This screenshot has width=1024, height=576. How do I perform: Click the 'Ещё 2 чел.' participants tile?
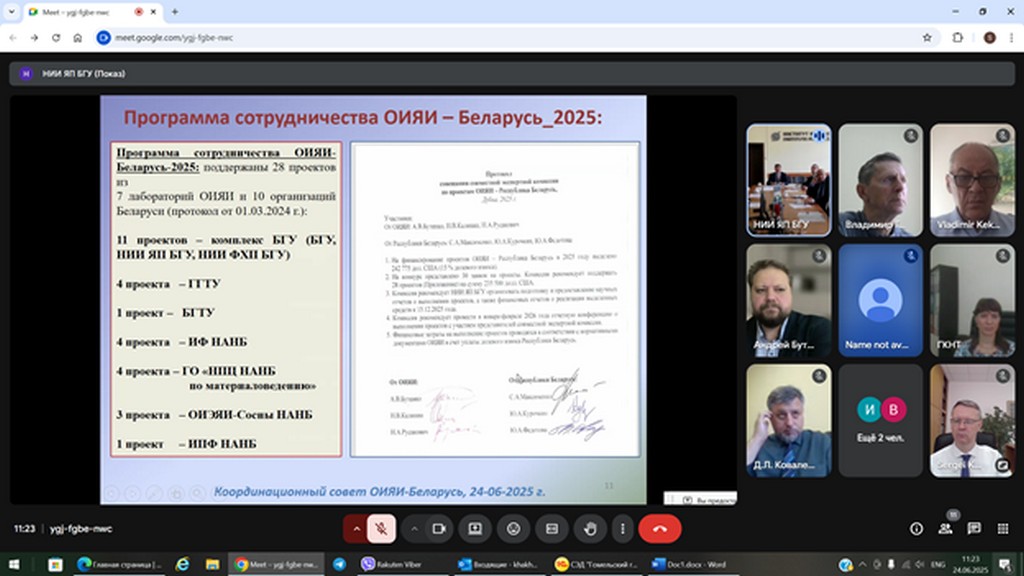880,418
